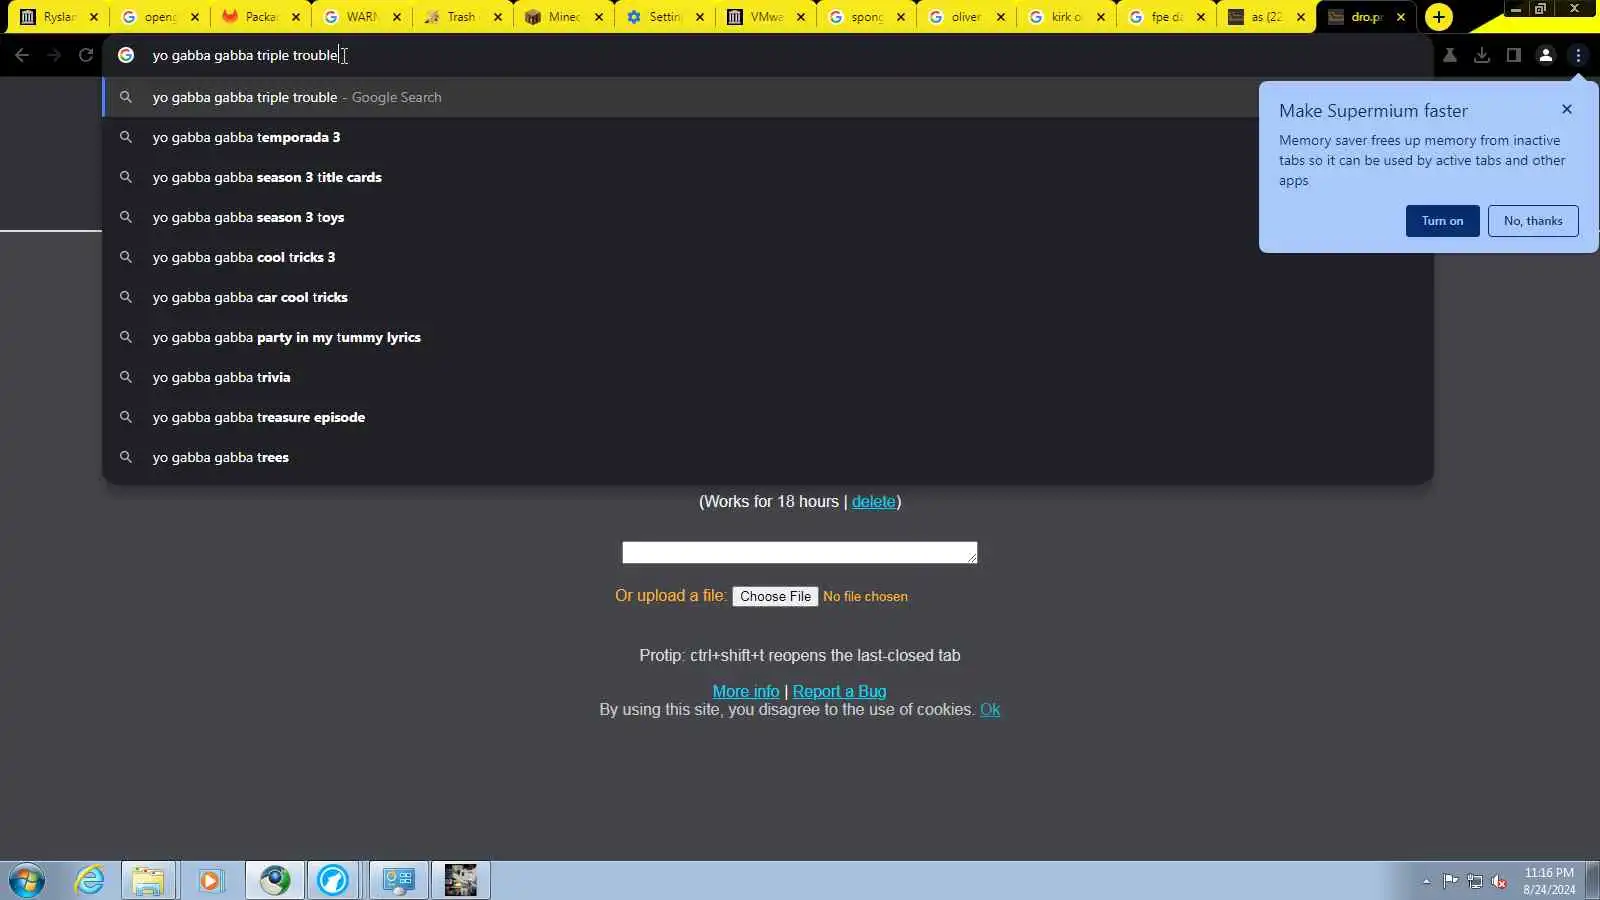Click the address bar search text
Viewport: 1600px width, 900px height.
tap(245, 55)
